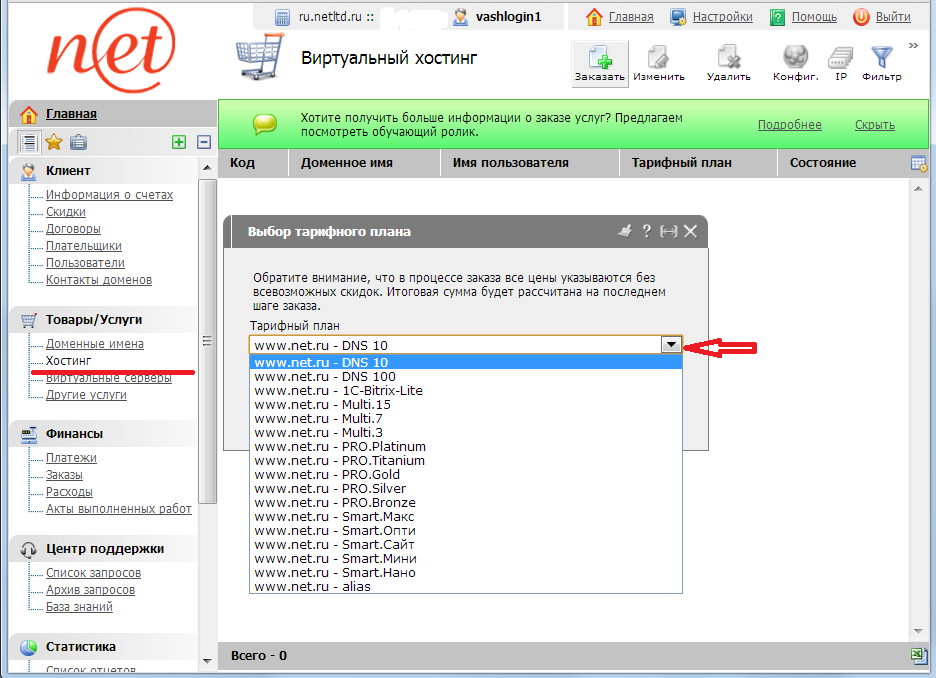Click the Выйти logout link
The width and height of the screenshot is (936, 678).
pos(892,17)
